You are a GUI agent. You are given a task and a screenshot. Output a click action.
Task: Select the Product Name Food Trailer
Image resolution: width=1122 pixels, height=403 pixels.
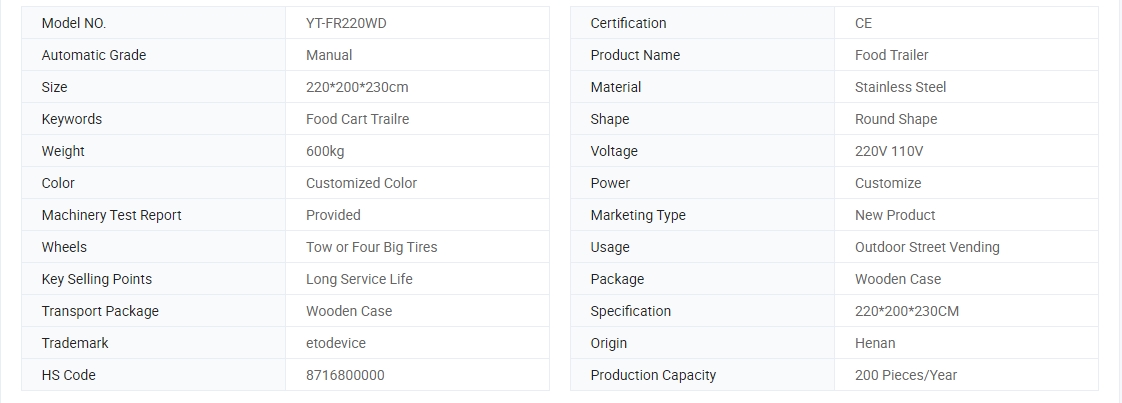pos(892,55)
